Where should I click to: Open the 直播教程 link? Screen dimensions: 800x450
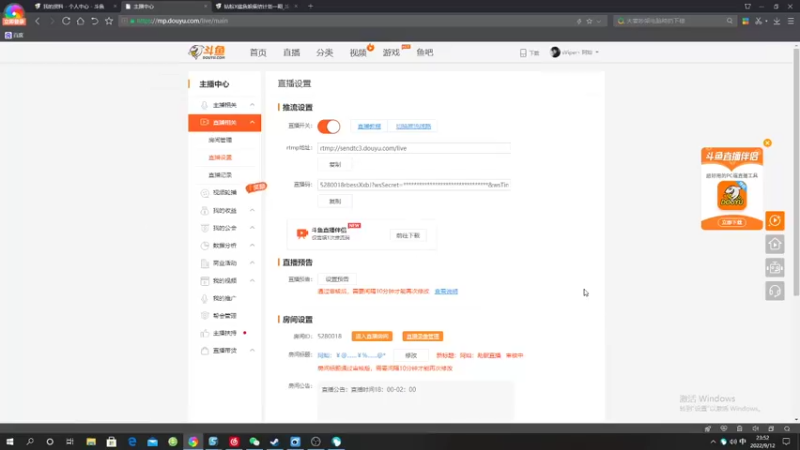(369, 126)
